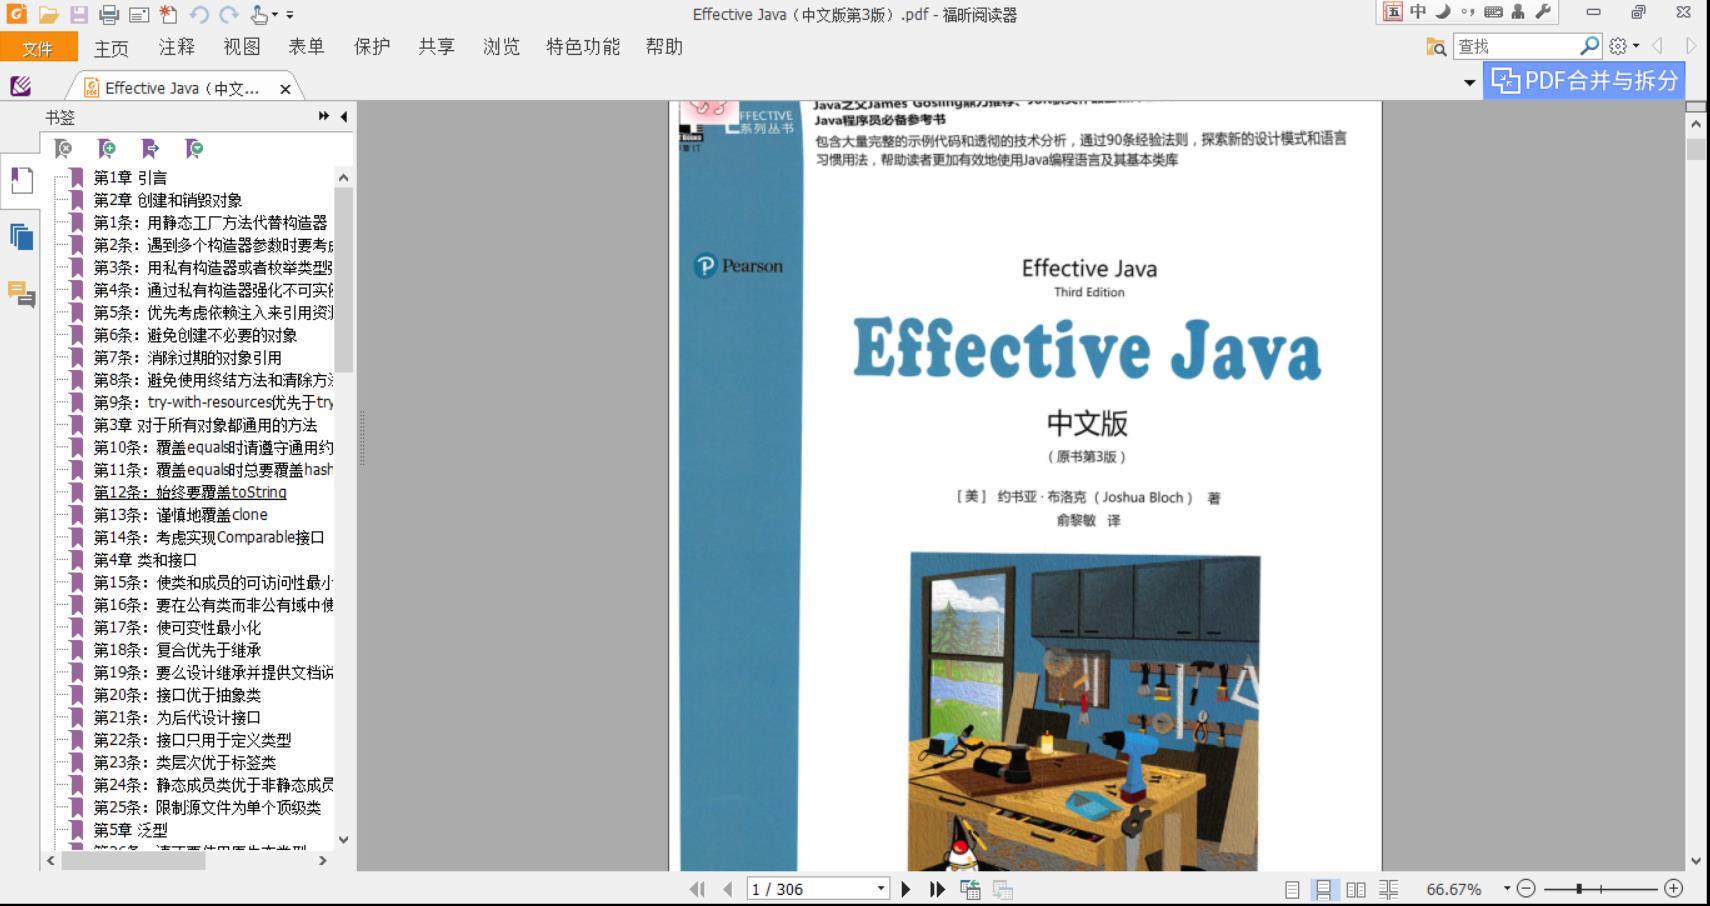This screenshot has height=906, width=1710.
Task: Select single page view mode
Action: point(1292,889)
